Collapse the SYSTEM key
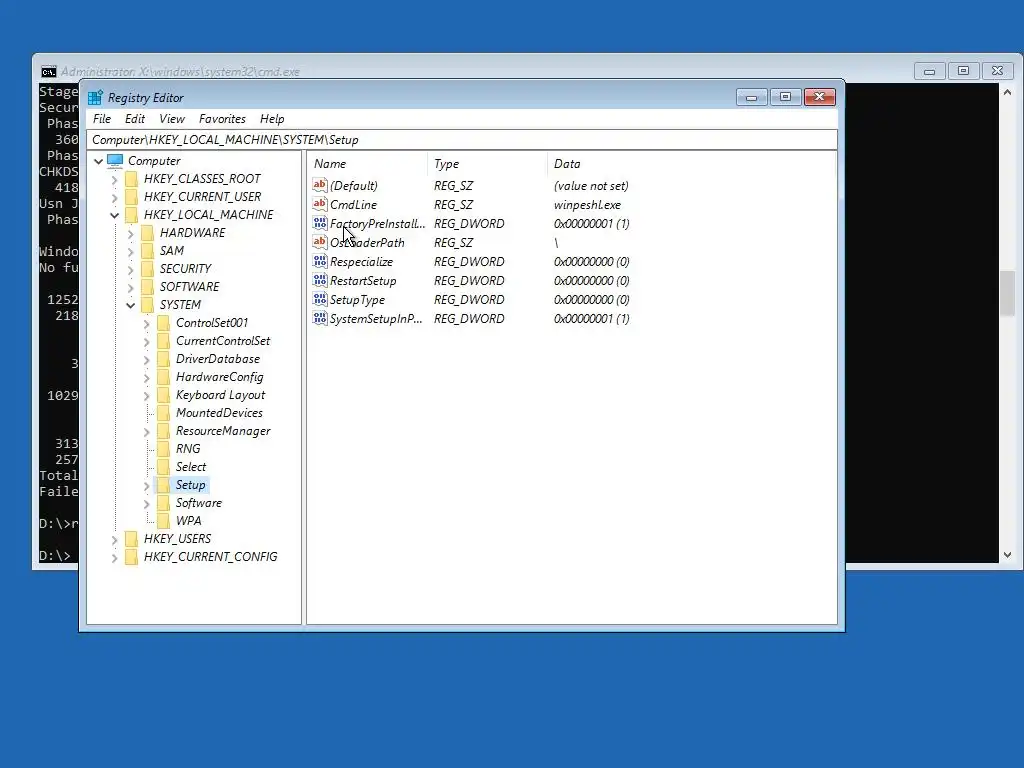 (131, 305)
